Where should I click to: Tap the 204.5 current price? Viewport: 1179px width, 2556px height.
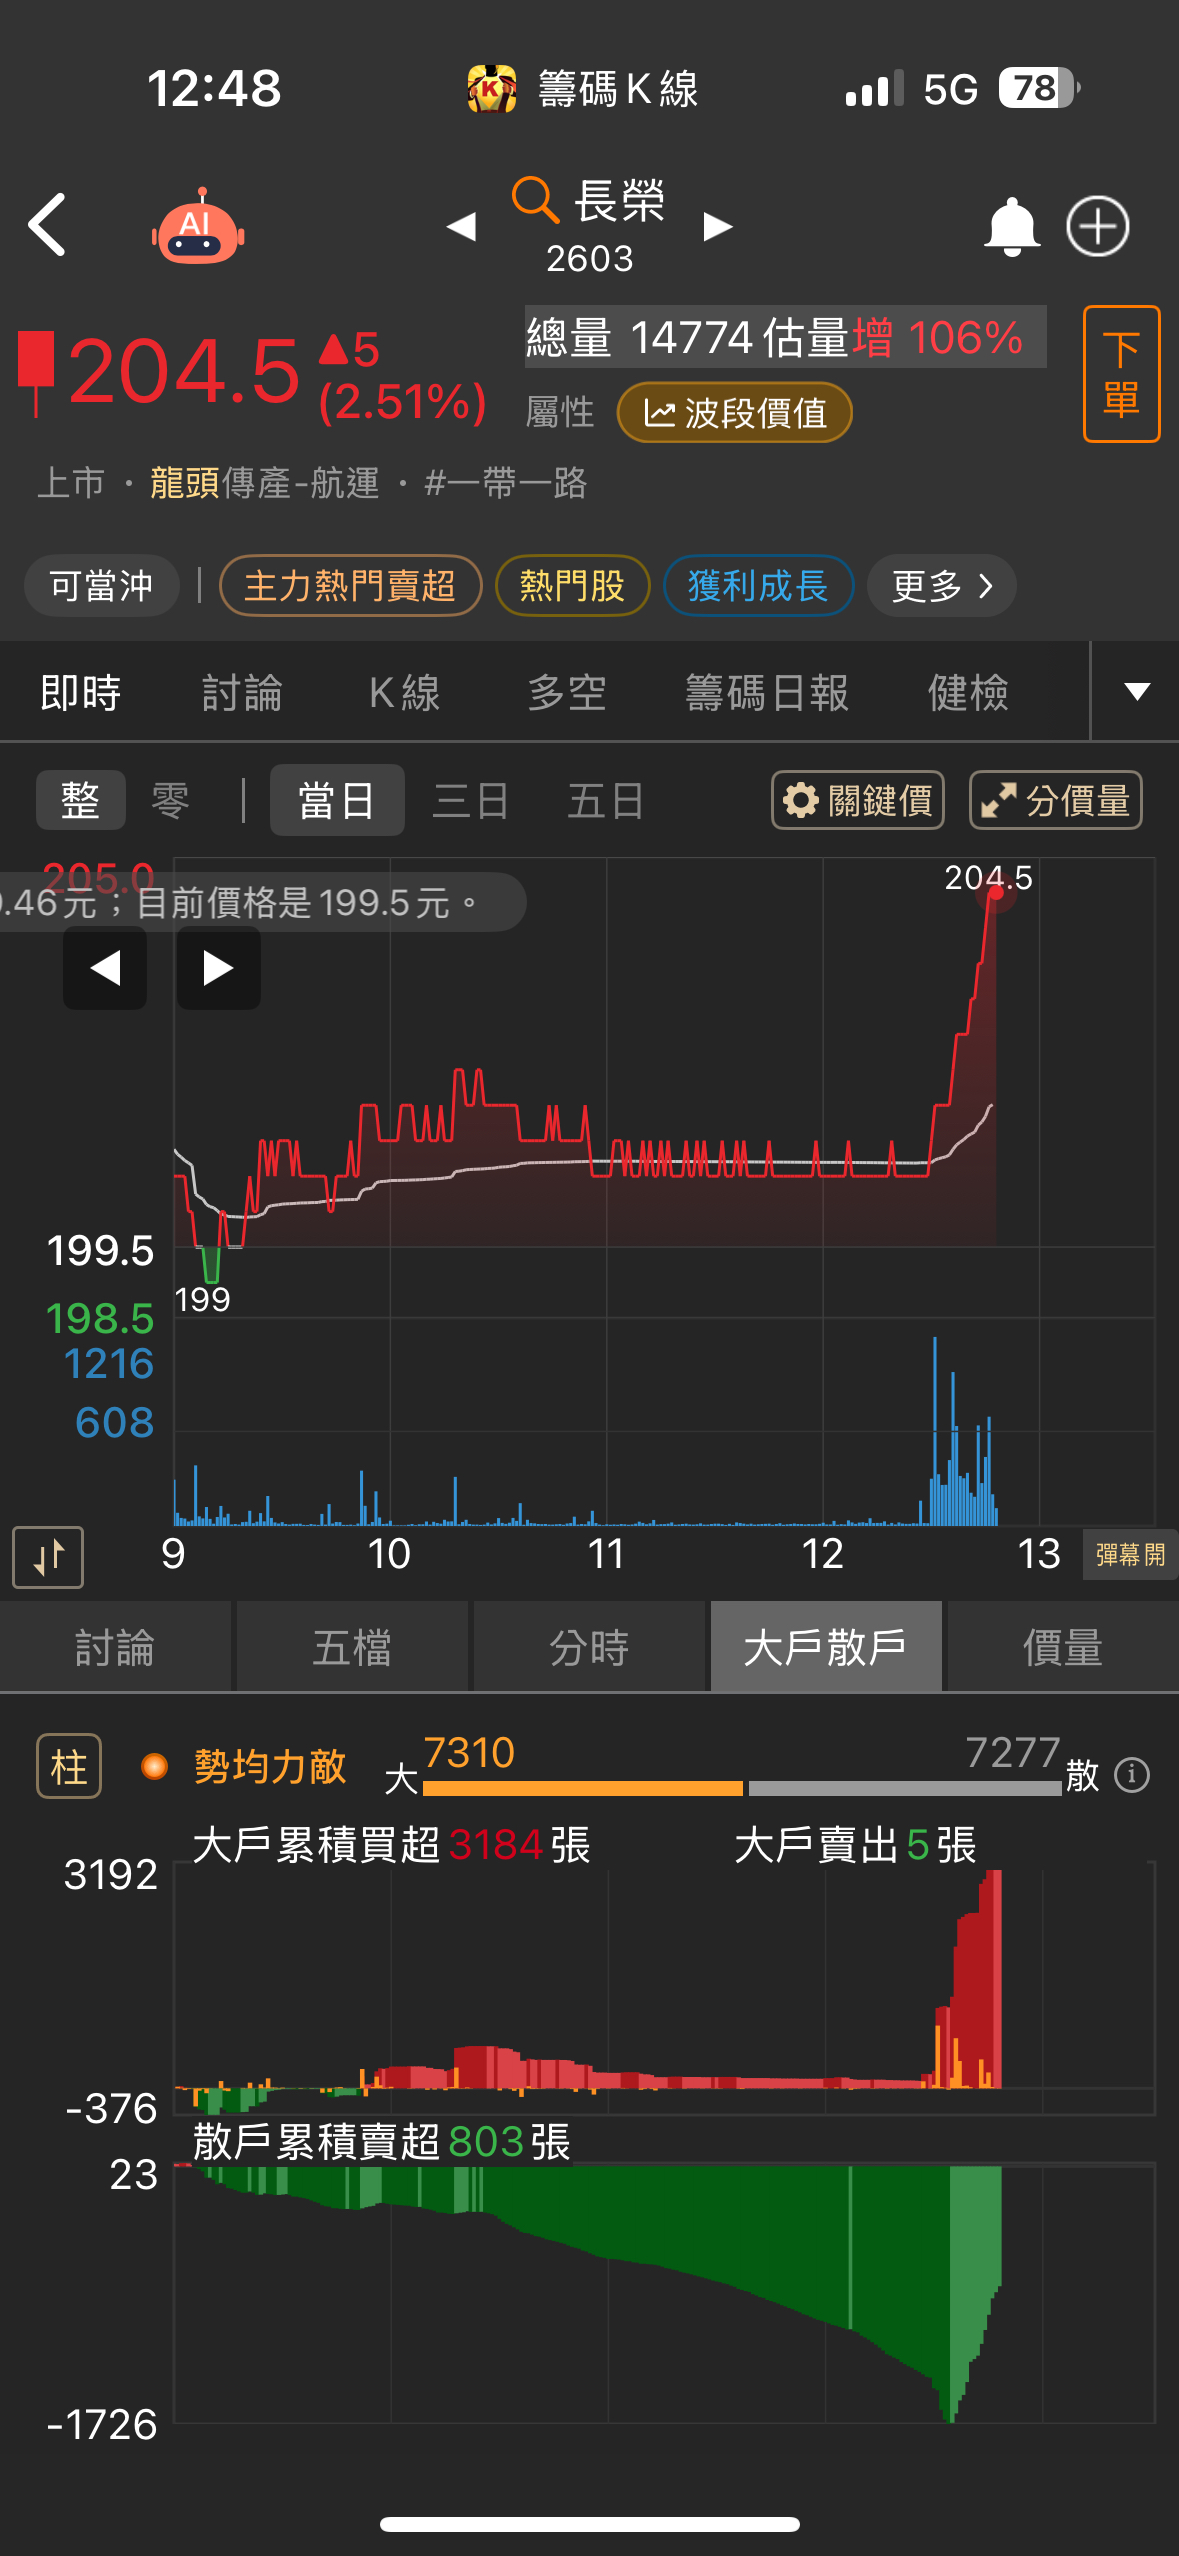(185, 371)
